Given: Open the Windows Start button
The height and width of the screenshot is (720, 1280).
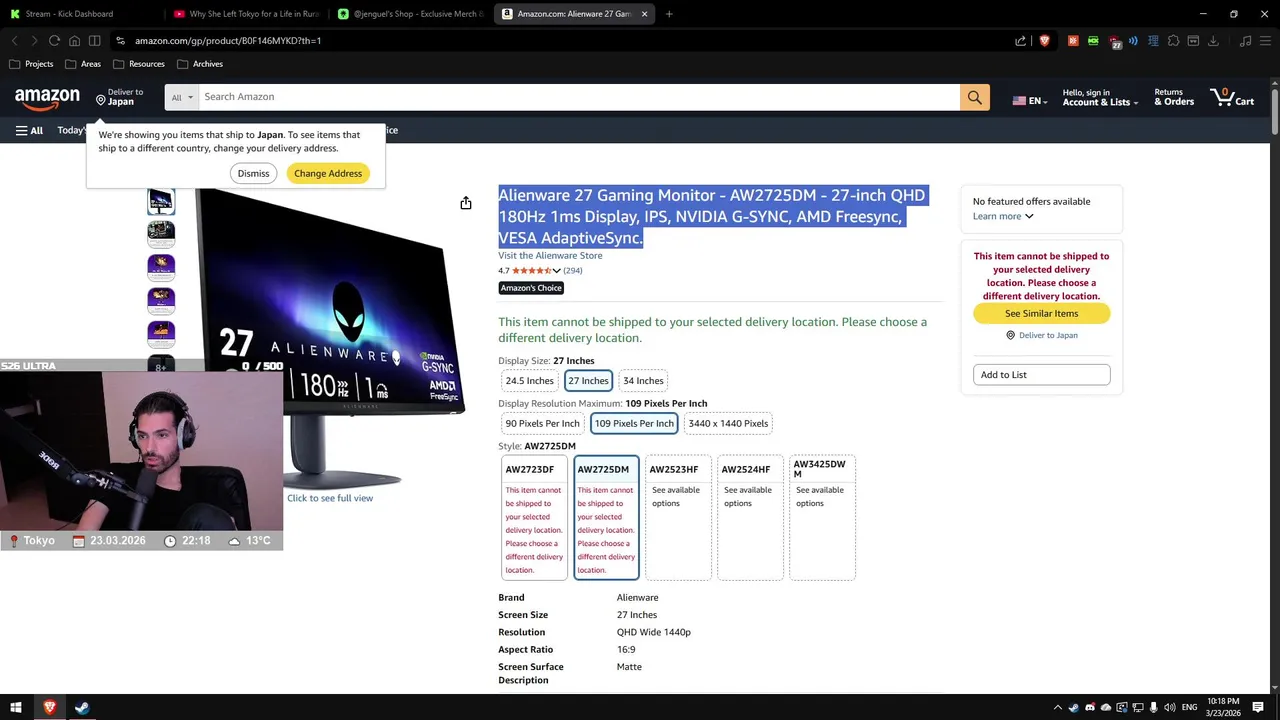Looking at the screenshot, I should pyautogui.click(x=16, y=707).
